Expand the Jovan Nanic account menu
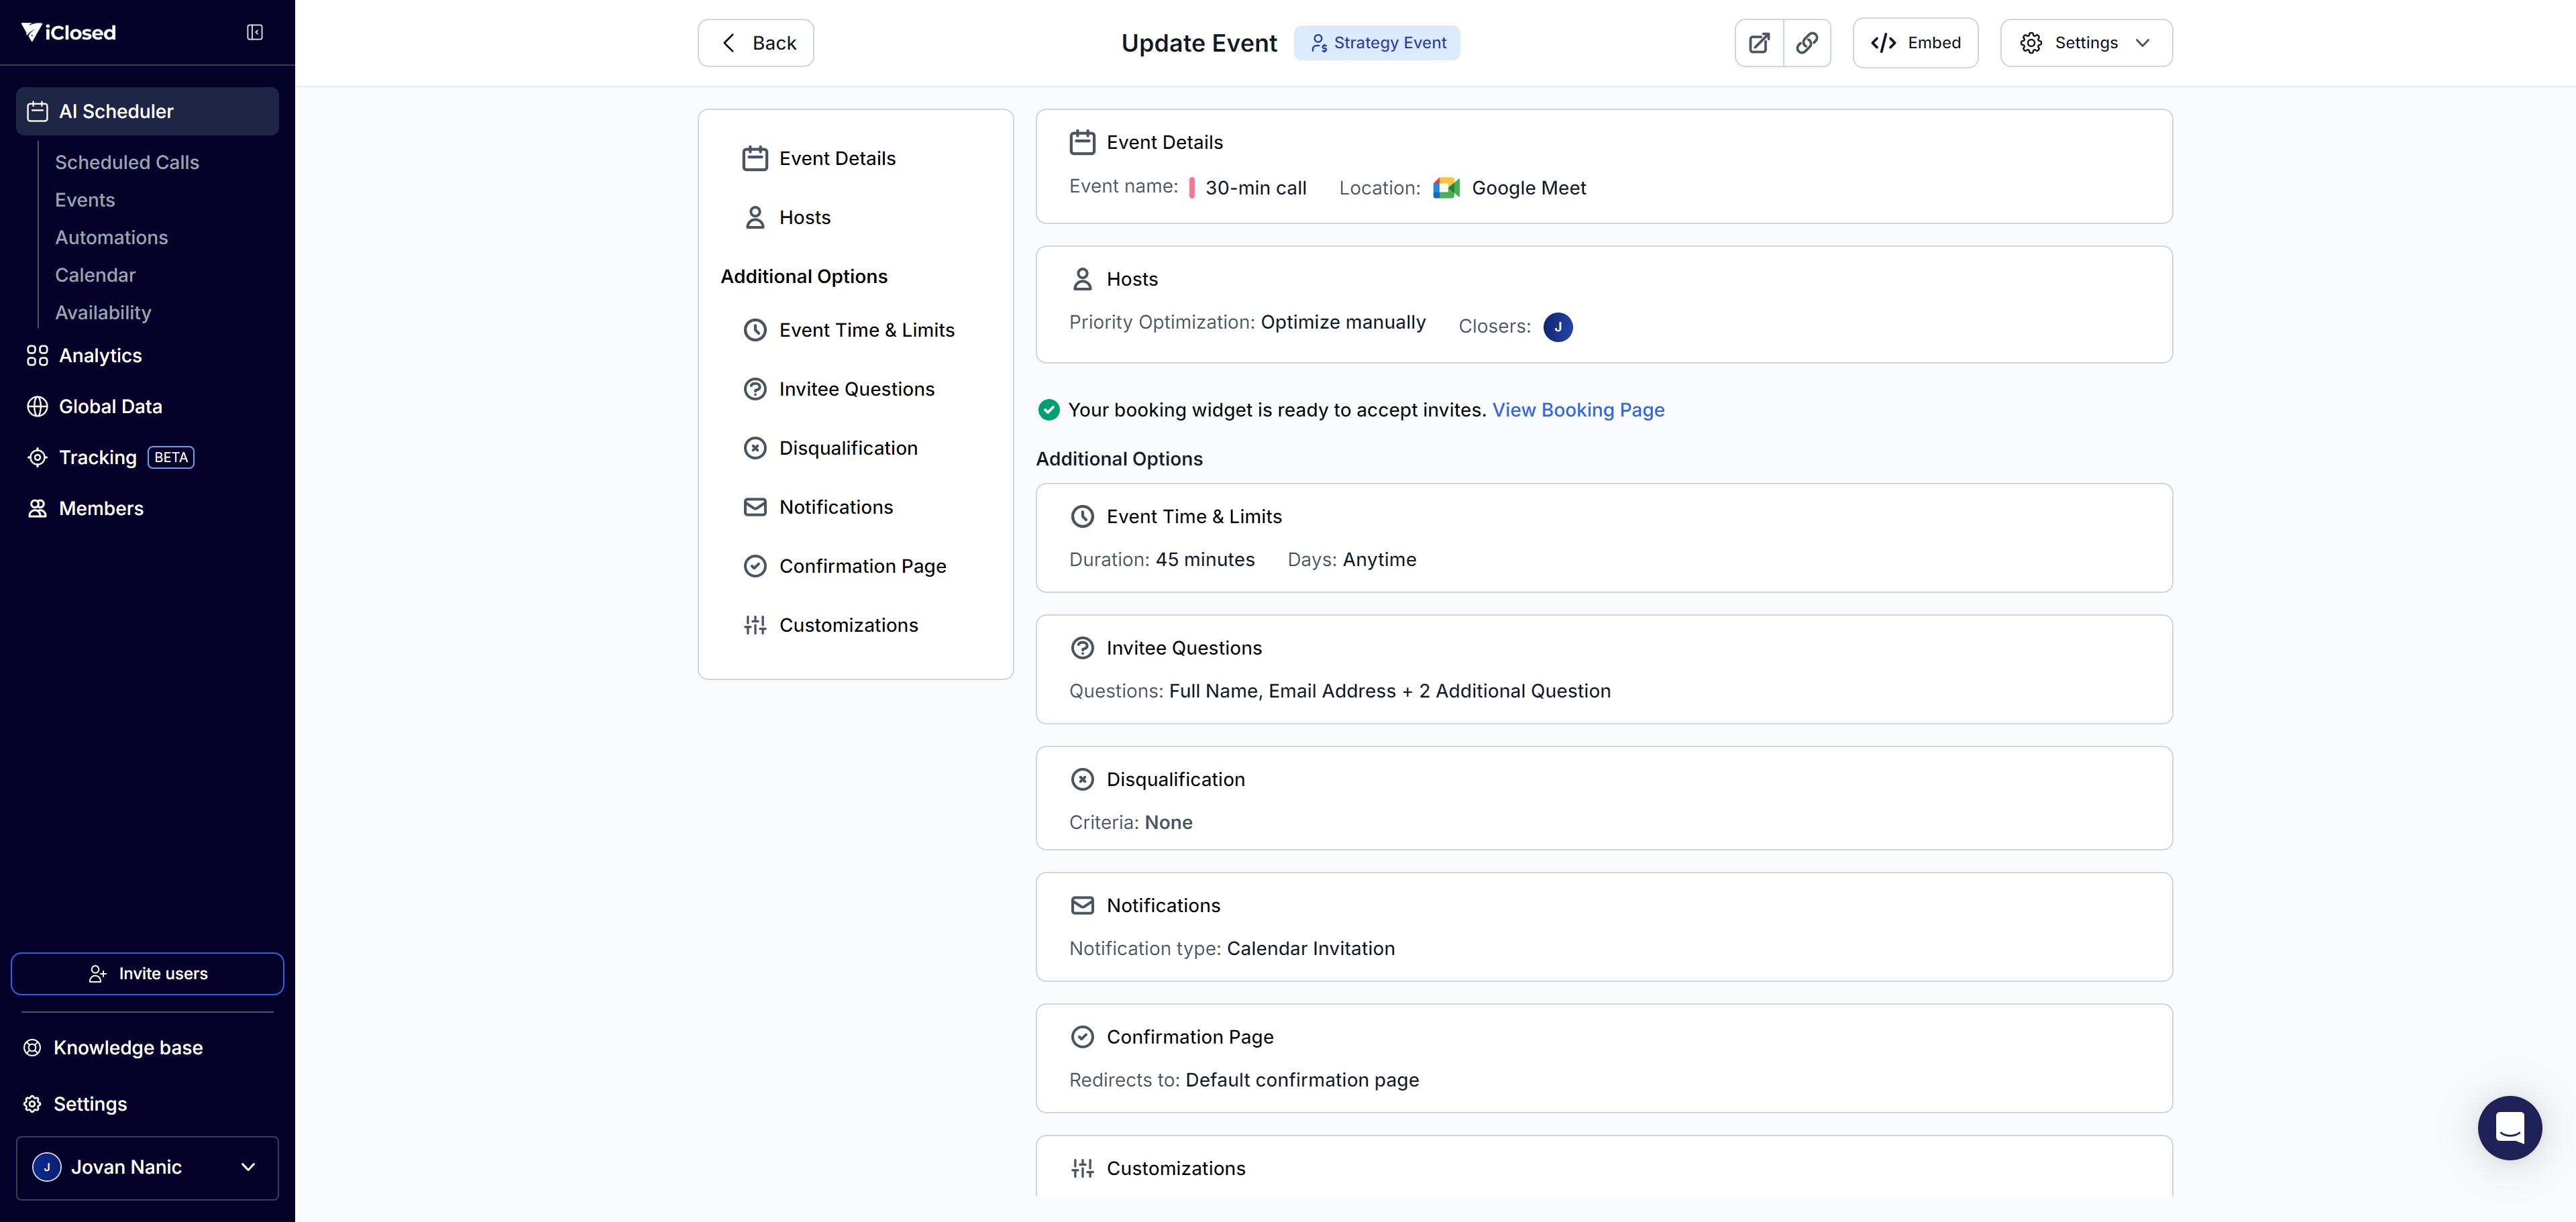The width and height of the screenshot is (2576, 1222). click(147, 1167)
